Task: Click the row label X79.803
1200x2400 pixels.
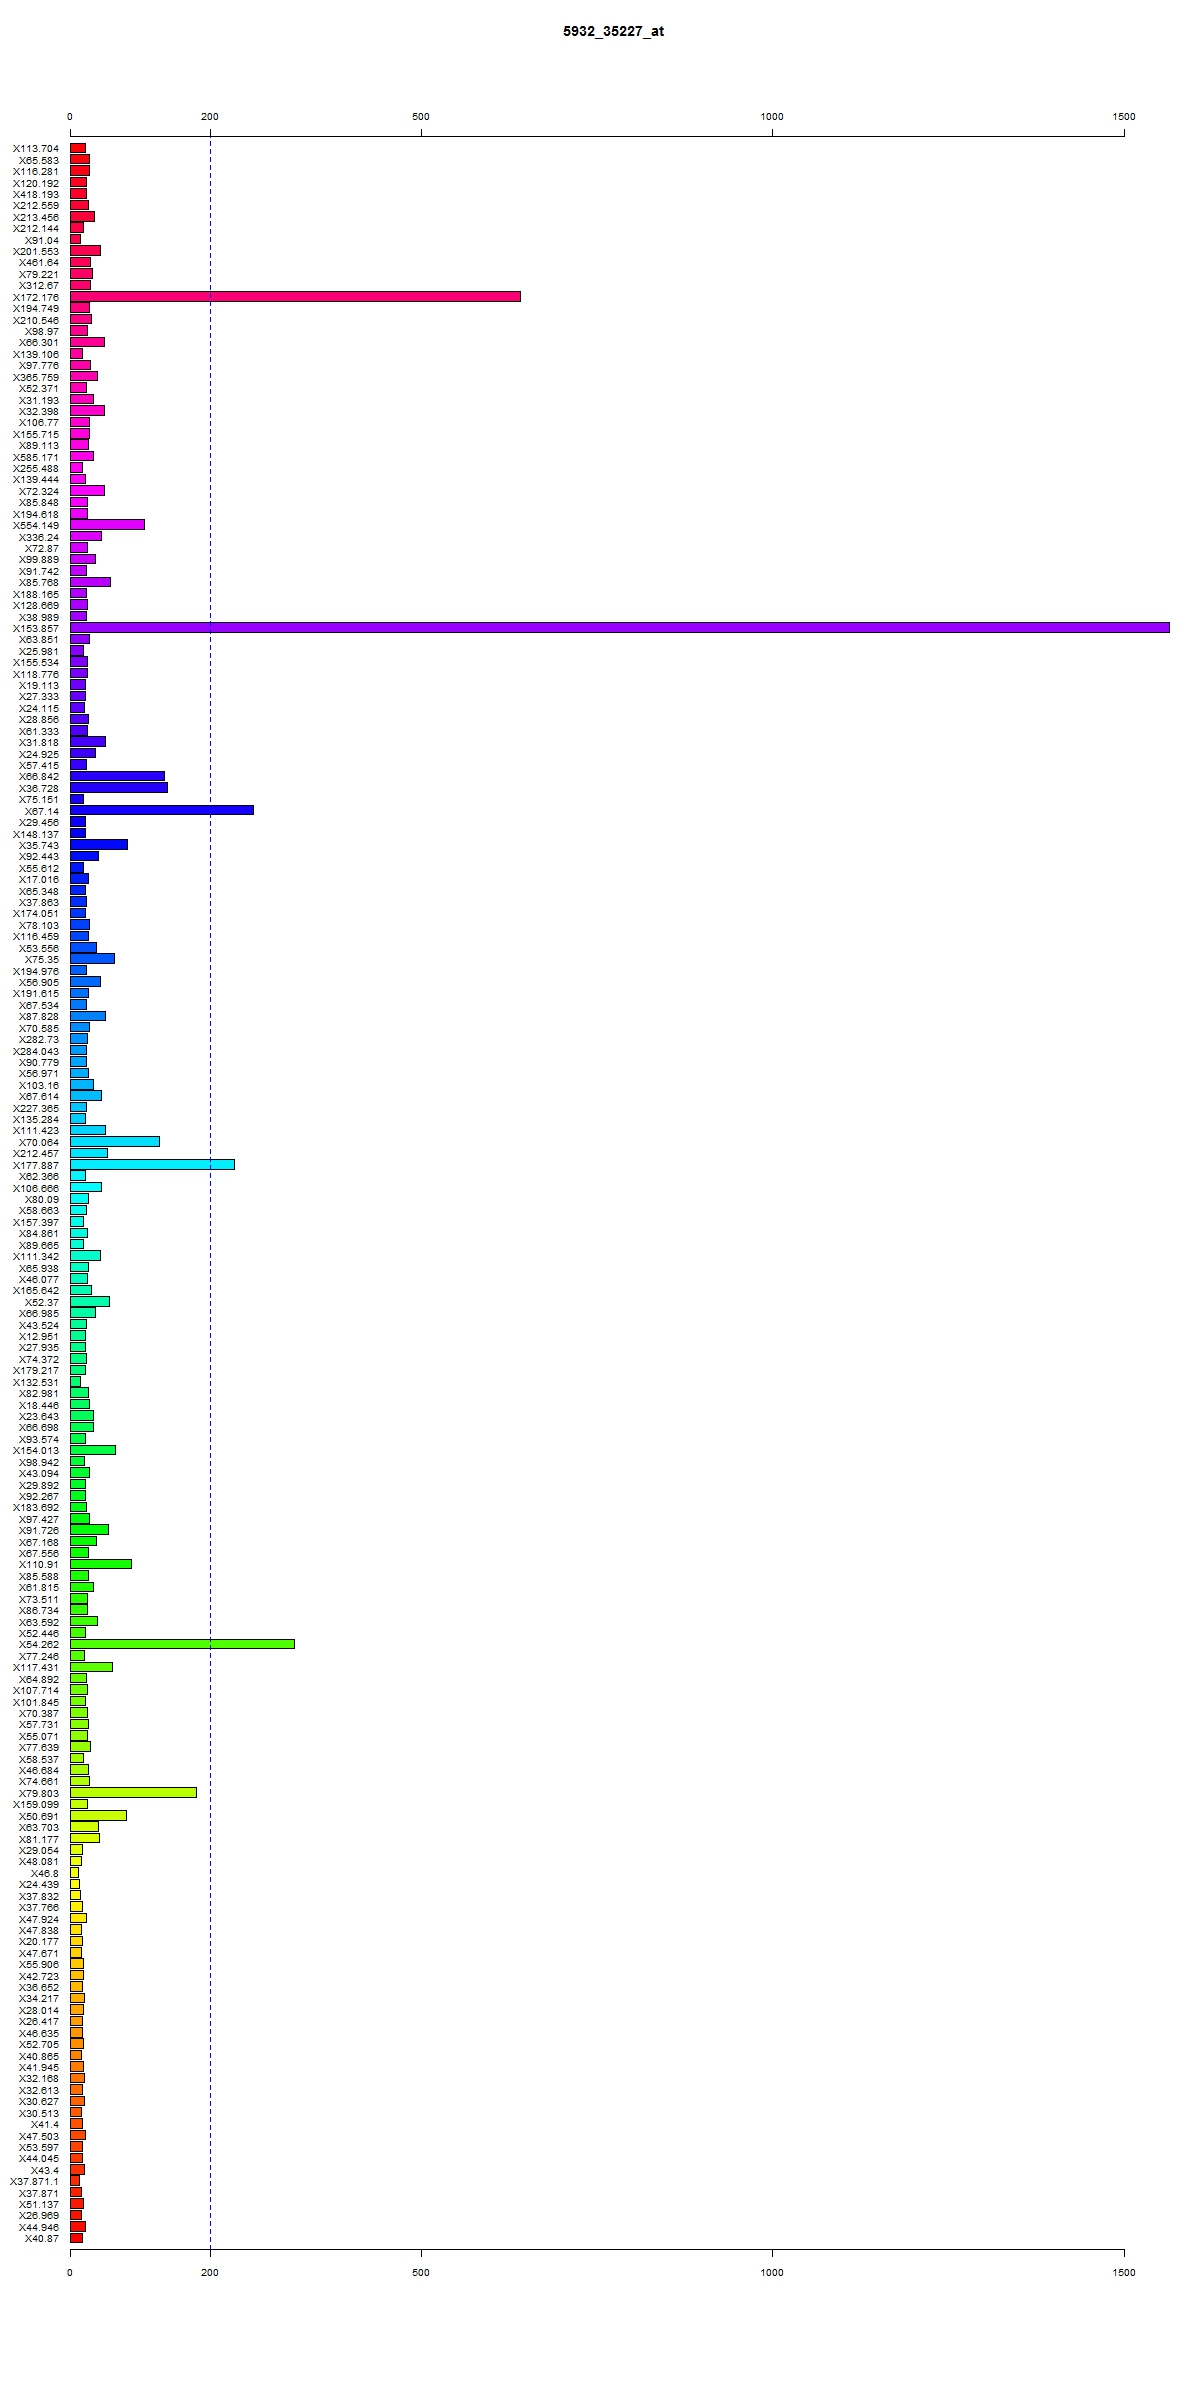Action: (39, 1793)
